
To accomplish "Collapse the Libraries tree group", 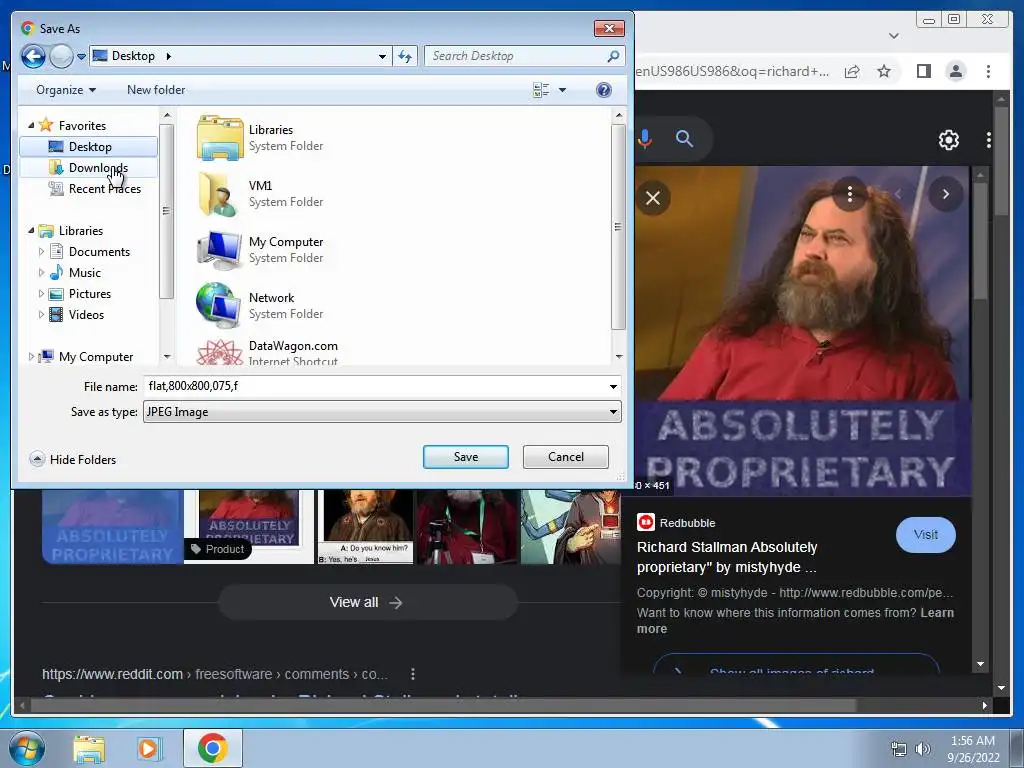I will click(x=31, y=230).
